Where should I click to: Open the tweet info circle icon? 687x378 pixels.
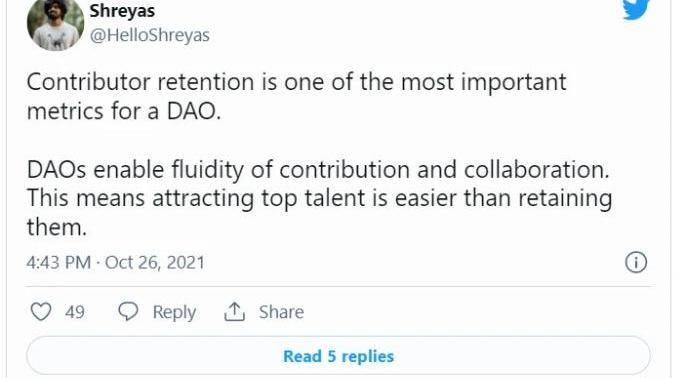[636, 262]
